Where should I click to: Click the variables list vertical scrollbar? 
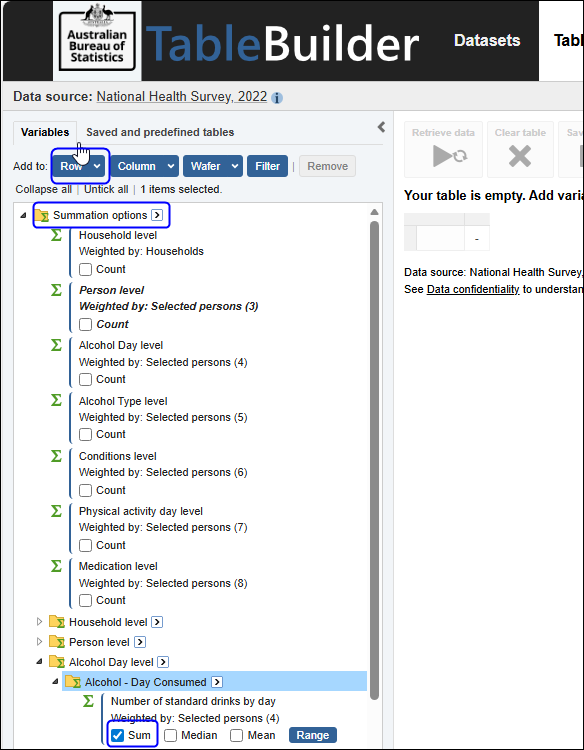(374, 459)
